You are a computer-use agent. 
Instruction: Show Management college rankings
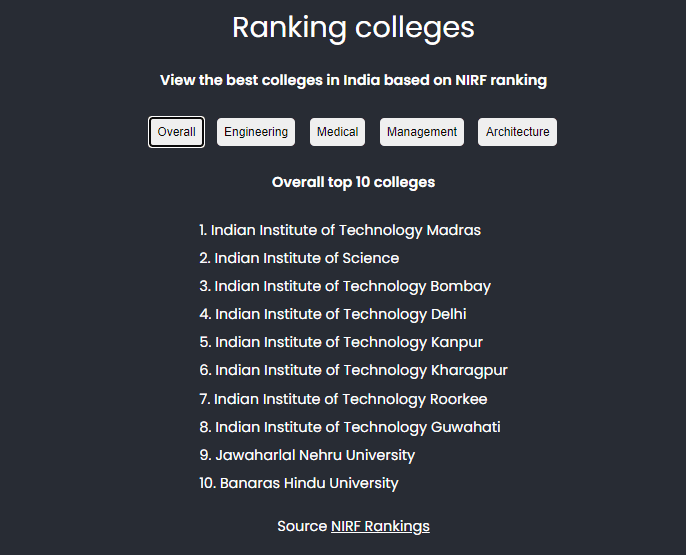[x=422, y=132]
